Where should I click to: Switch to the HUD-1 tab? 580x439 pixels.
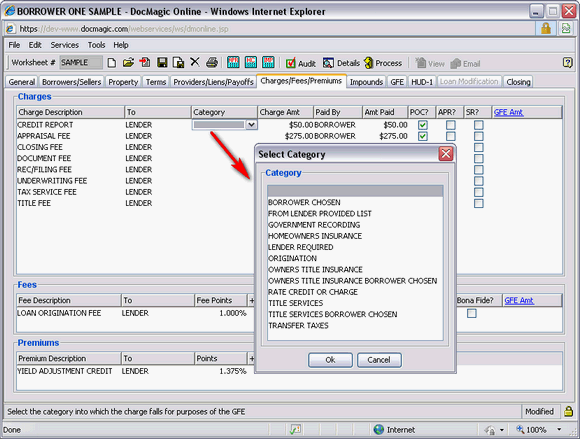point(422,82)
